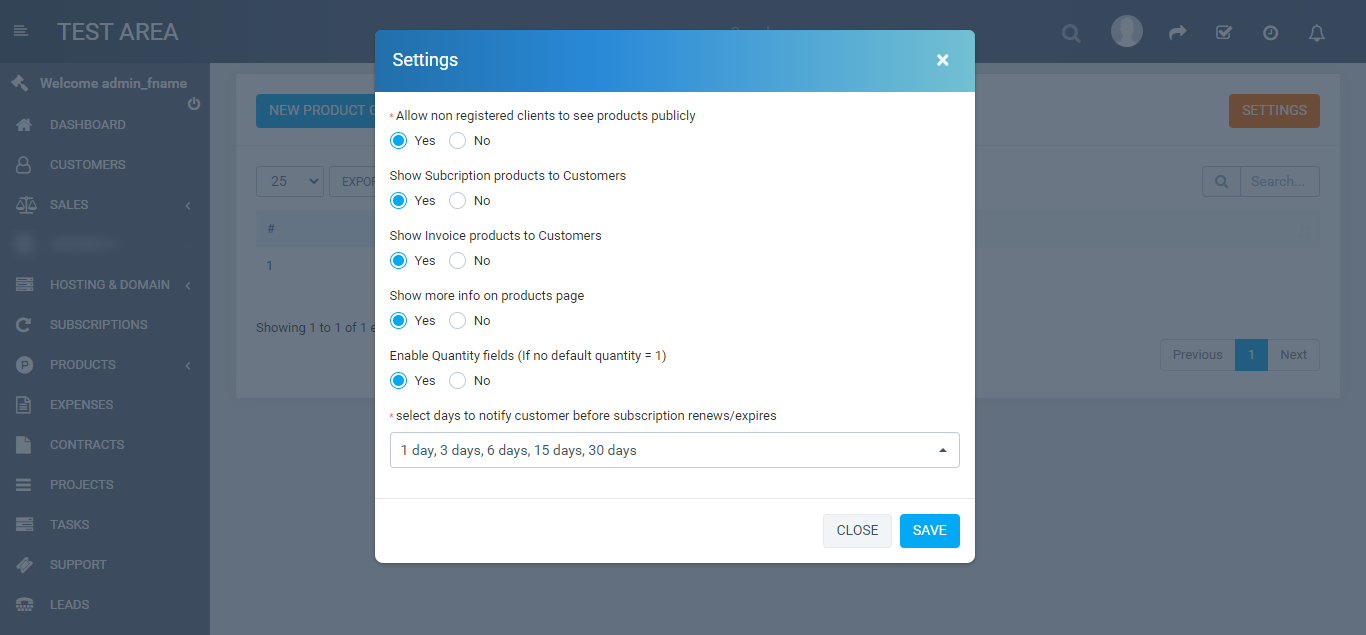Open the user avatar profile picture

pos(1127,31)
